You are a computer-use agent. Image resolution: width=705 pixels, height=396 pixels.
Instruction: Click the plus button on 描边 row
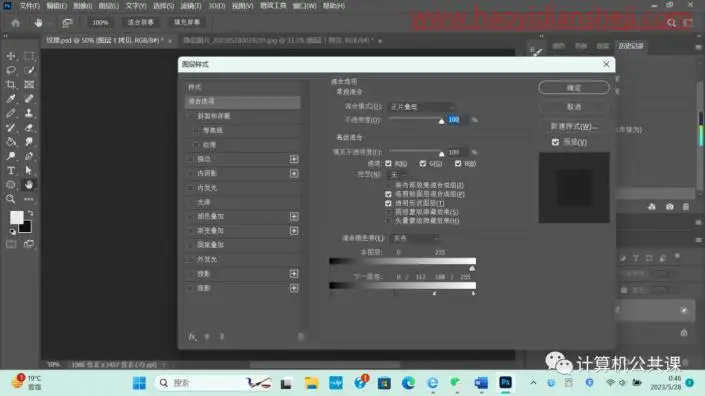pos(294,159)
